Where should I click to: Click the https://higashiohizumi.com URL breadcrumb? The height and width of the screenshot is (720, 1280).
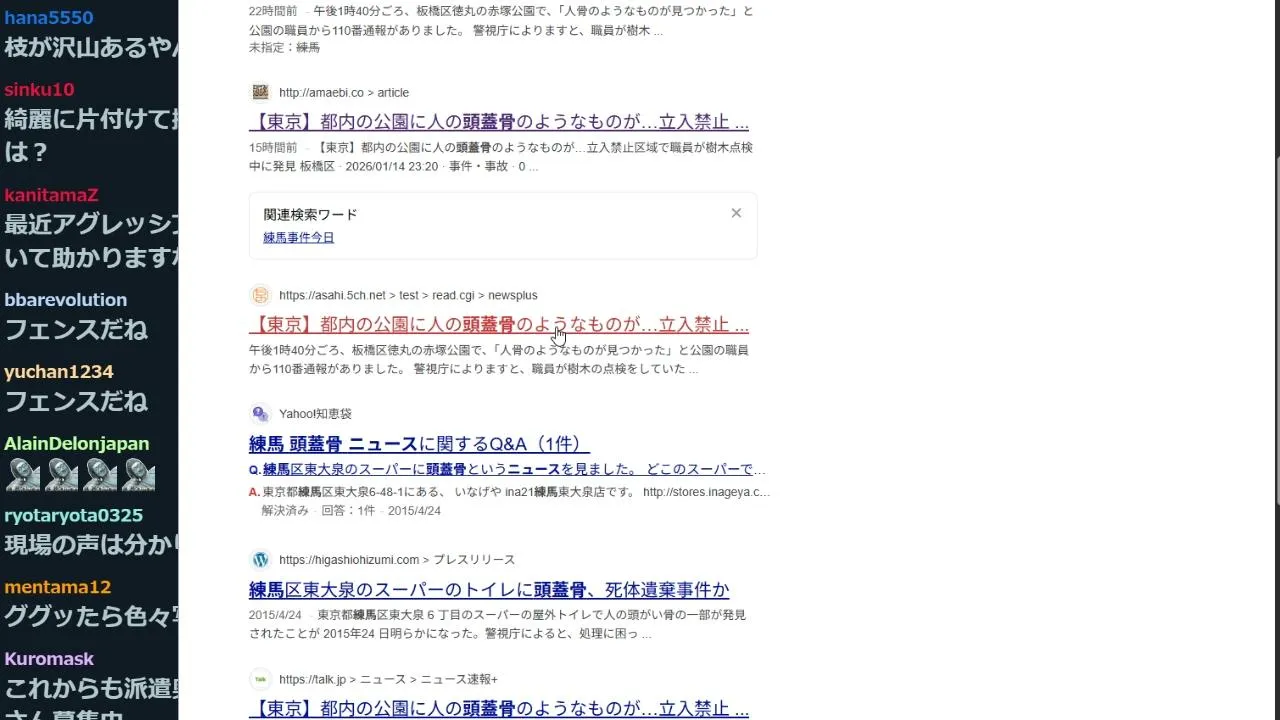[x=397, y=560]
